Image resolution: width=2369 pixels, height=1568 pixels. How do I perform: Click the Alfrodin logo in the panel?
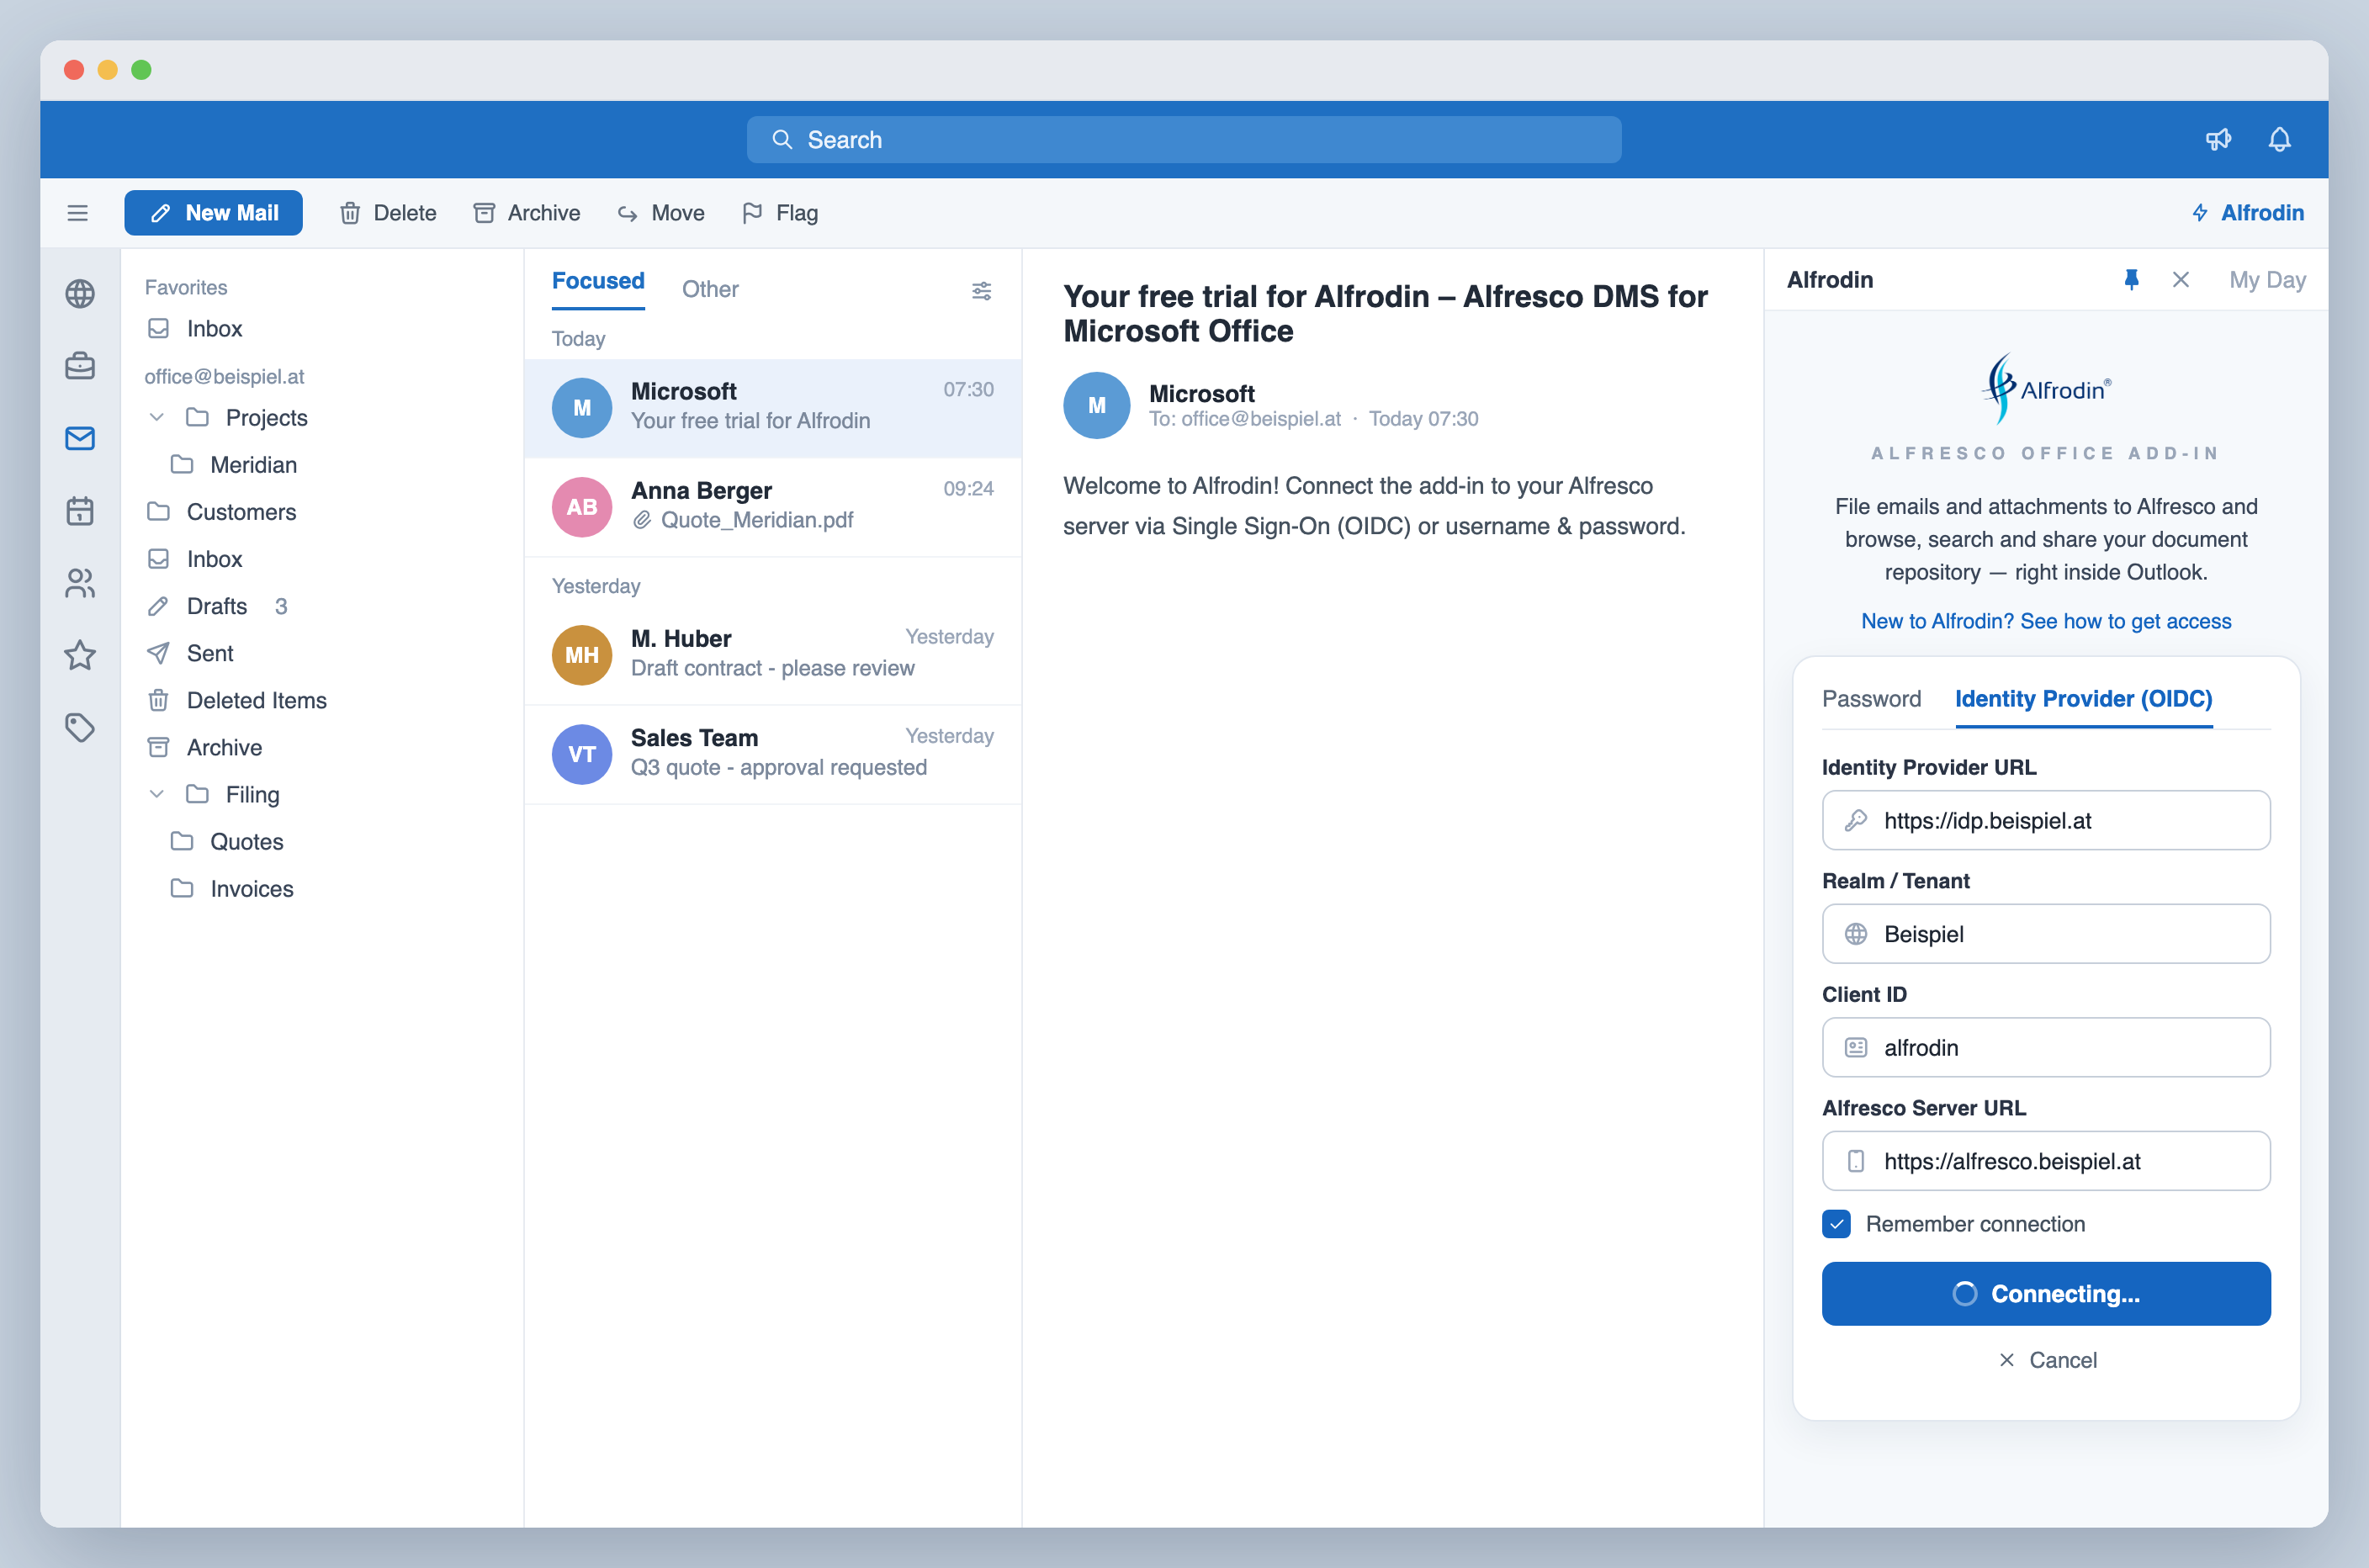(2045, 388)
